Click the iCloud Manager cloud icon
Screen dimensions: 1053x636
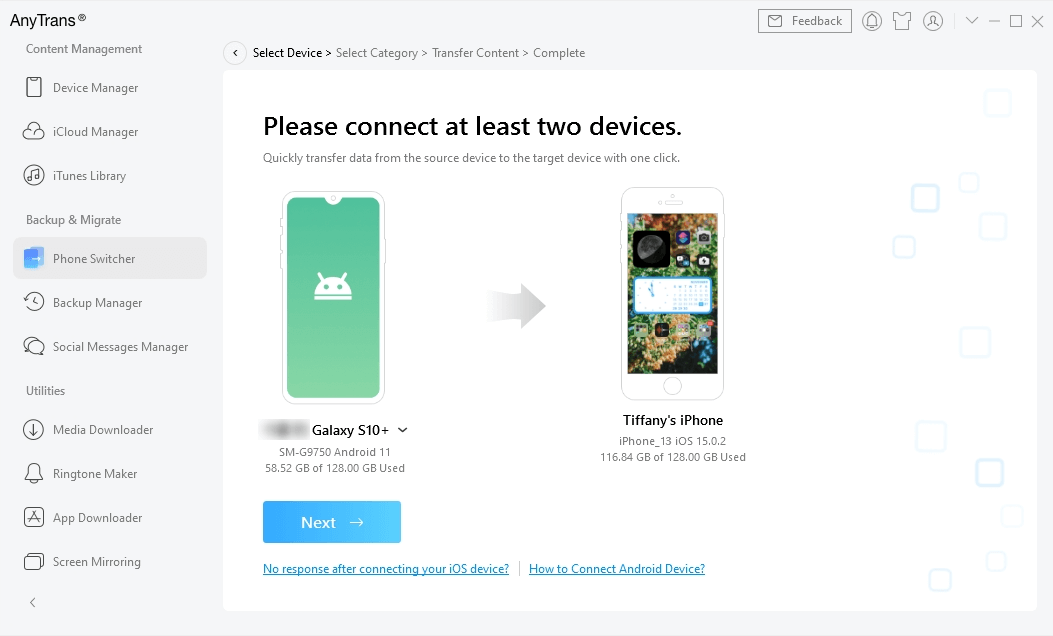pos(34,132)
